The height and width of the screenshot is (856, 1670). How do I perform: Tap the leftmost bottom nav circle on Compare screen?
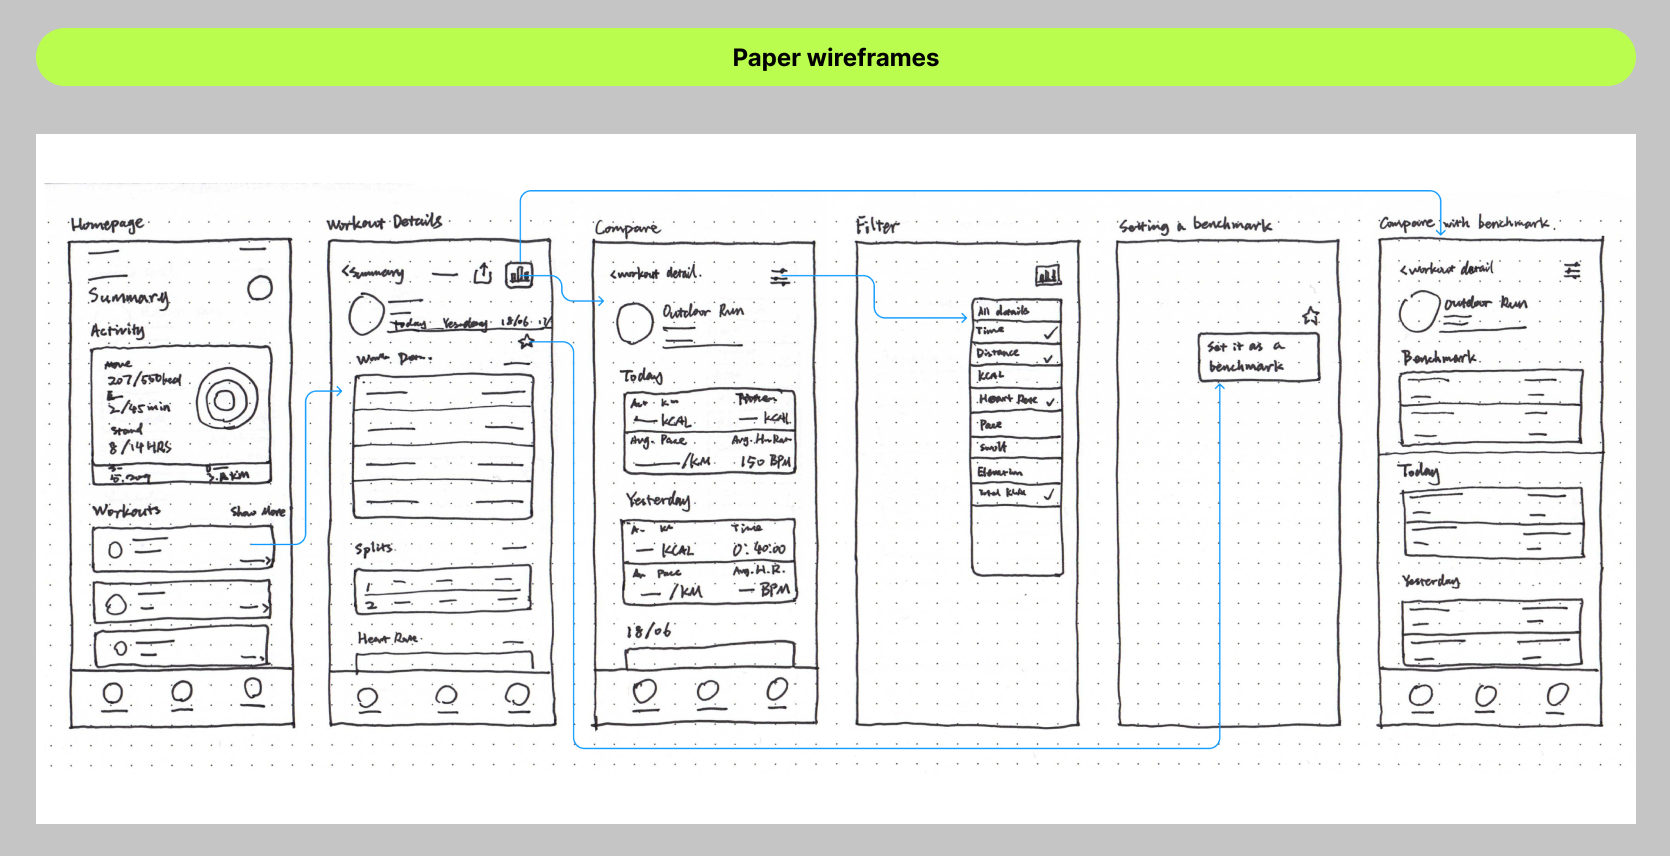pyautogui.click(x=645, y=691)
